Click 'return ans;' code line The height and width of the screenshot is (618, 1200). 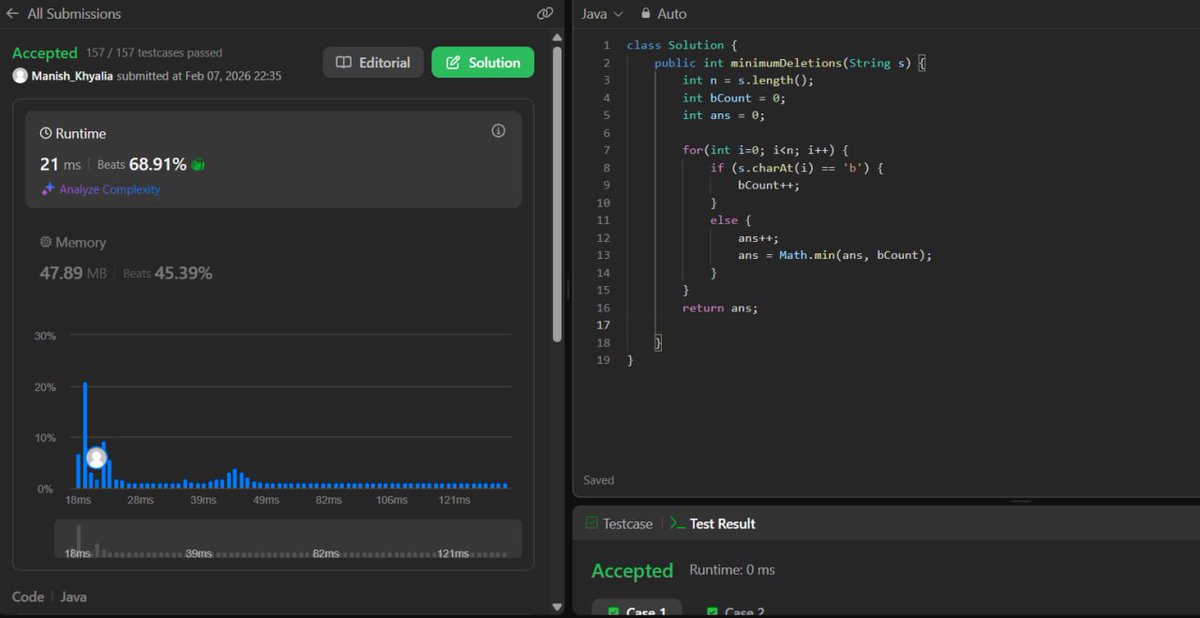point(720,308)
